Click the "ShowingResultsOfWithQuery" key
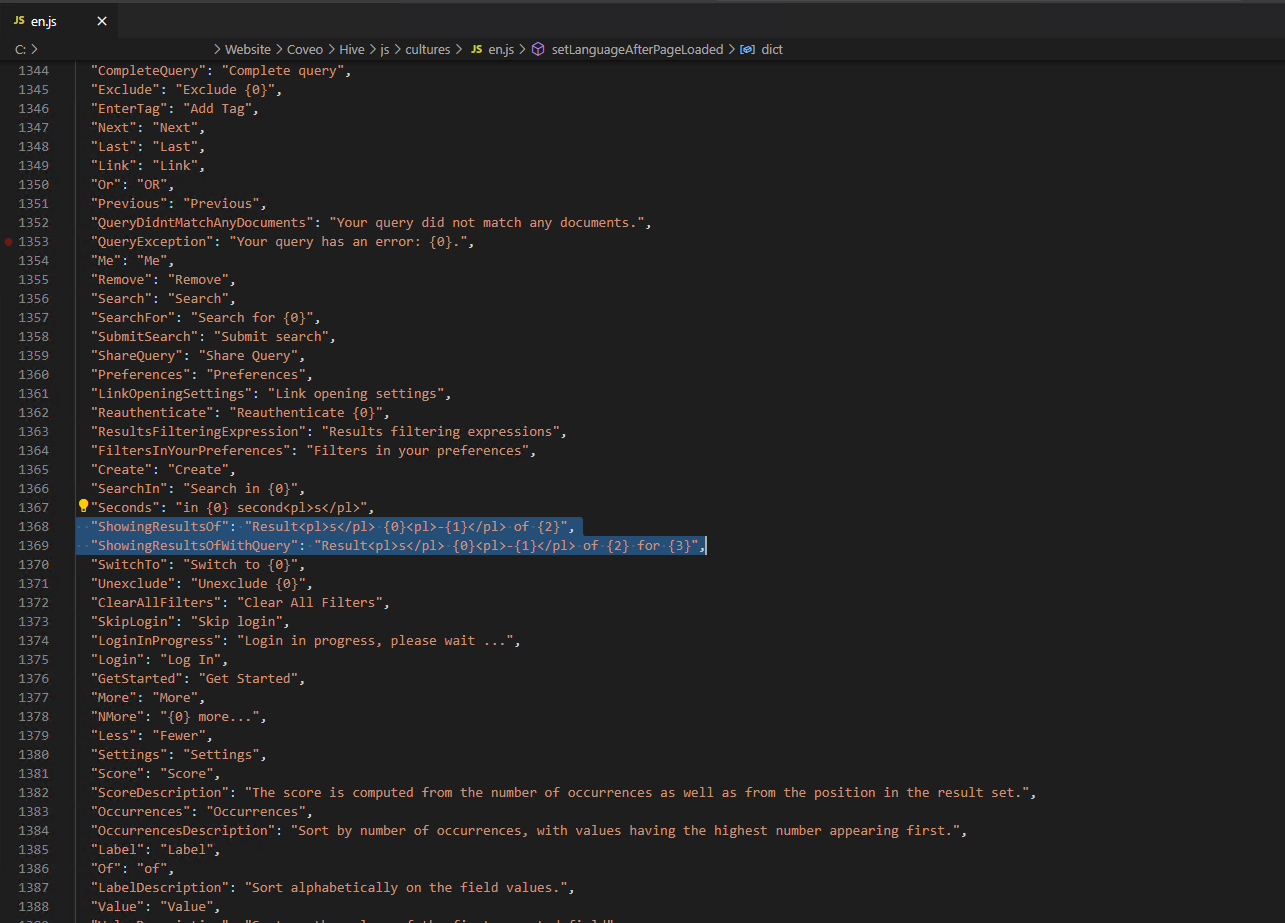 click(195, 546)
